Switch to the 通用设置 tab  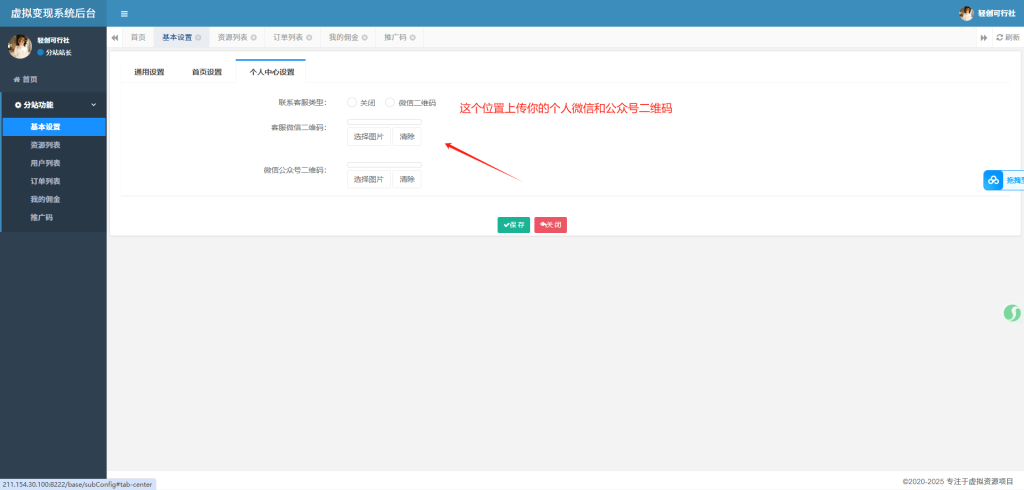pyautogui.click(x=149, y=72)
